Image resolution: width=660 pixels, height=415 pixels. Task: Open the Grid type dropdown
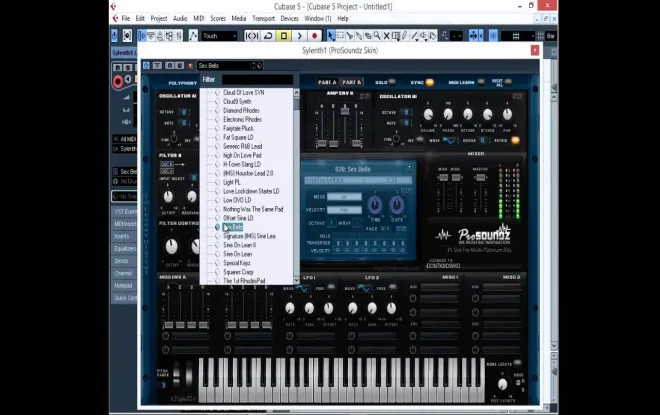[518, 36]
